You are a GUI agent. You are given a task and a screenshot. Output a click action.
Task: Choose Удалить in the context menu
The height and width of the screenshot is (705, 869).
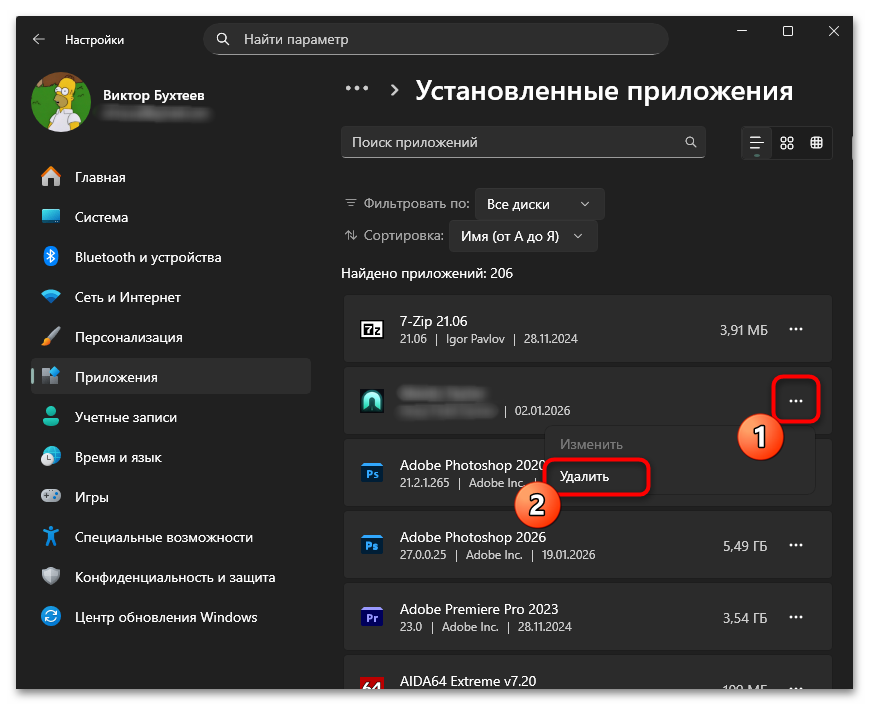click(584, 477)
